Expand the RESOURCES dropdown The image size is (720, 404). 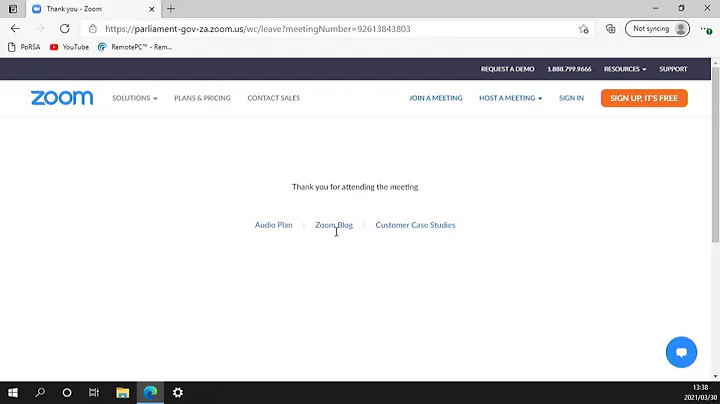pos(625,69)
